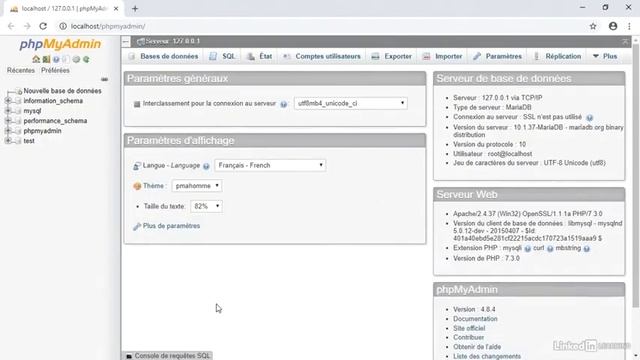Open the phpMyAdmin documentation icon in sidebar
Image resolution: width=640 pixels, height=360 pixels.
coord(56,59)
